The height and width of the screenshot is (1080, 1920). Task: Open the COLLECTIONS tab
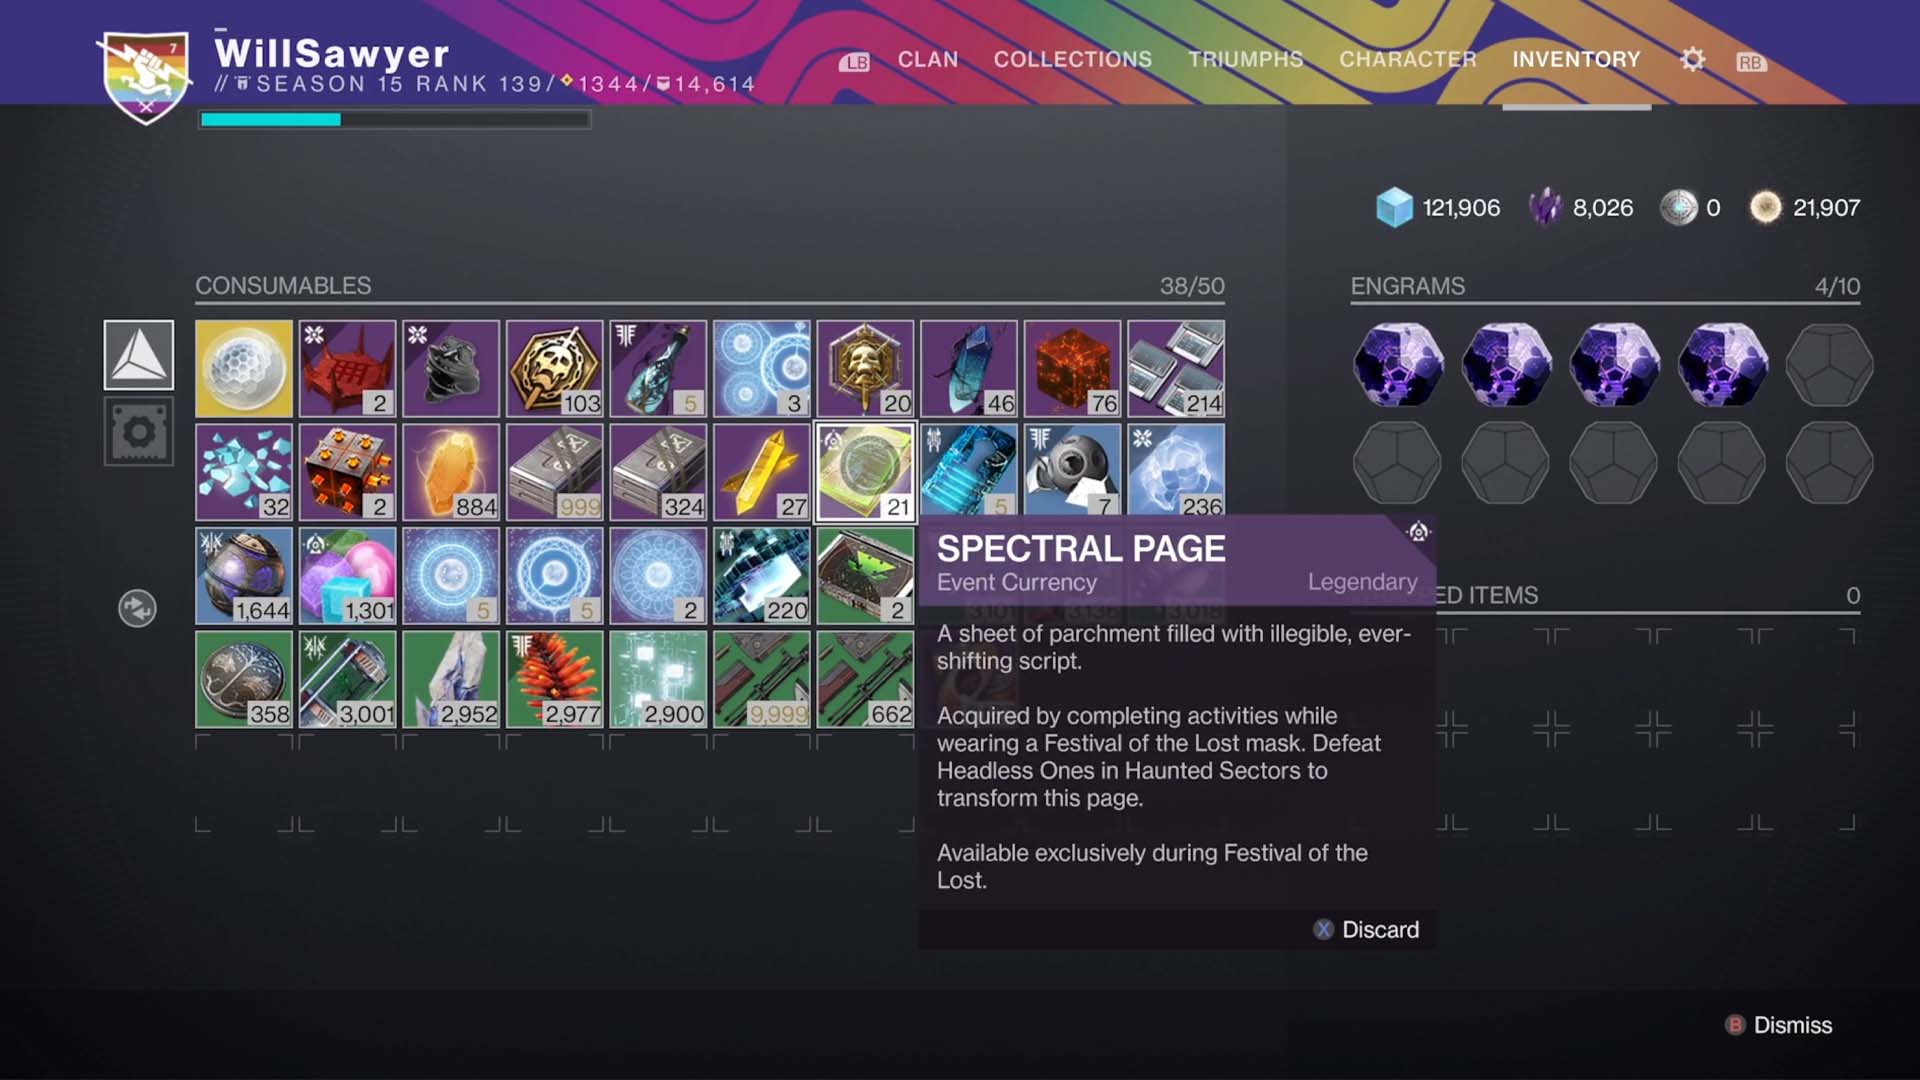[1071, 59]
